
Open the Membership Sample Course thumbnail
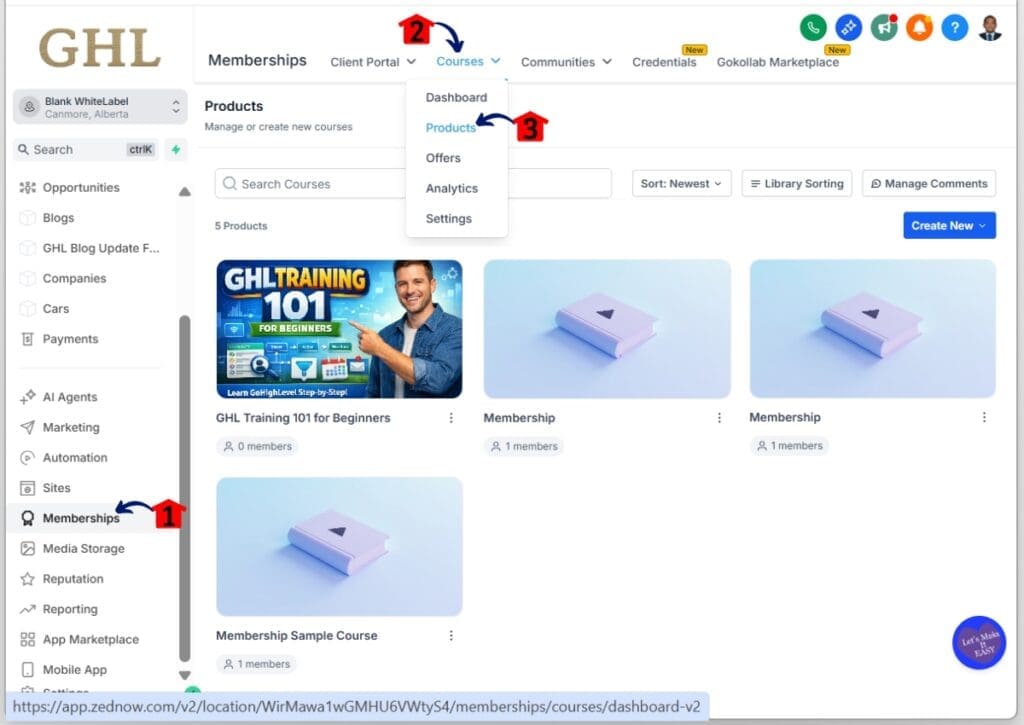tap(339, 547)
